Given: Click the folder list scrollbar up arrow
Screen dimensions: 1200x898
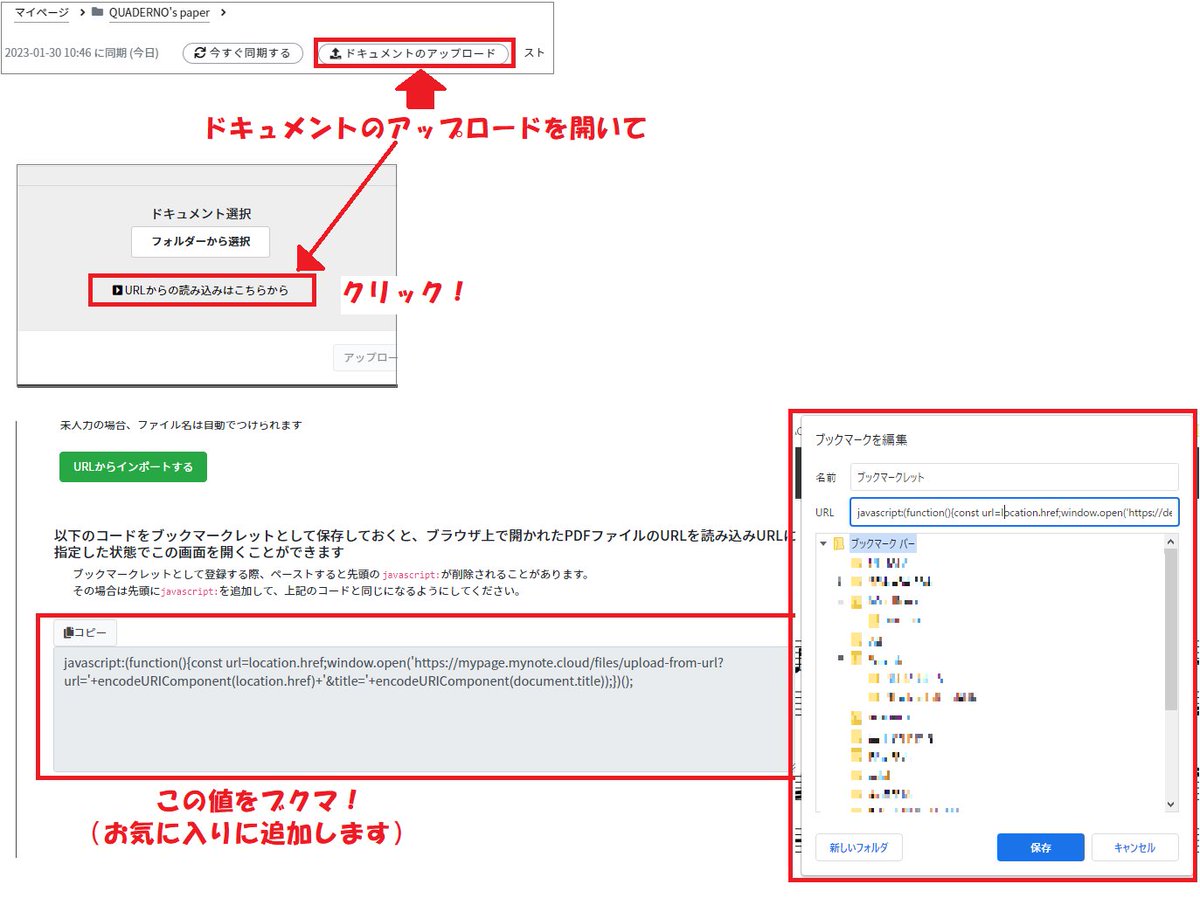Looking at the screenshot, I should point(1171,542).
